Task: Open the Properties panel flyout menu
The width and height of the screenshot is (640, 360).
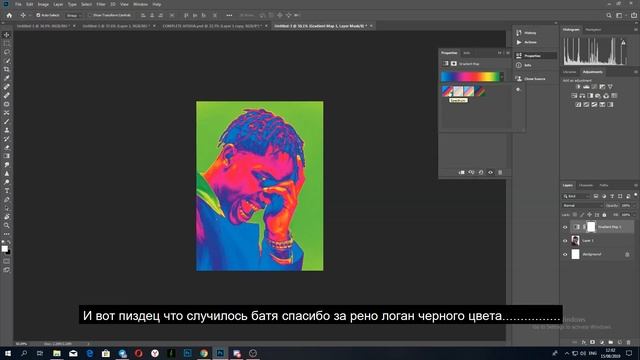Action: [x=508, y=53]
